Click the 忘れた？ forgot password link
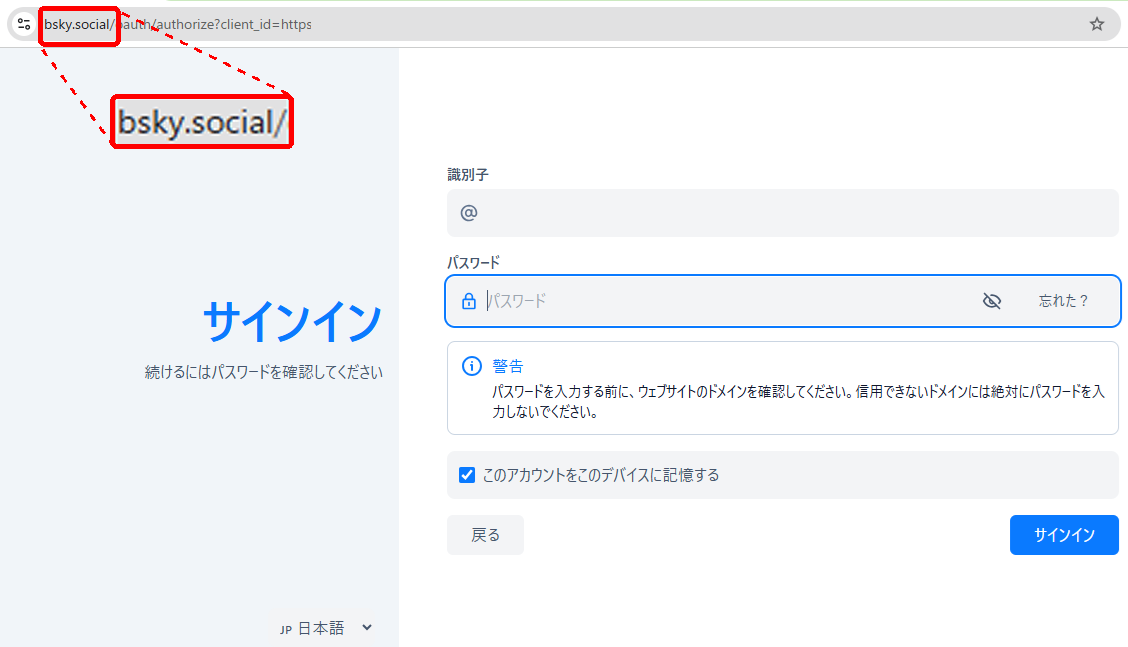 (1063, 301)
